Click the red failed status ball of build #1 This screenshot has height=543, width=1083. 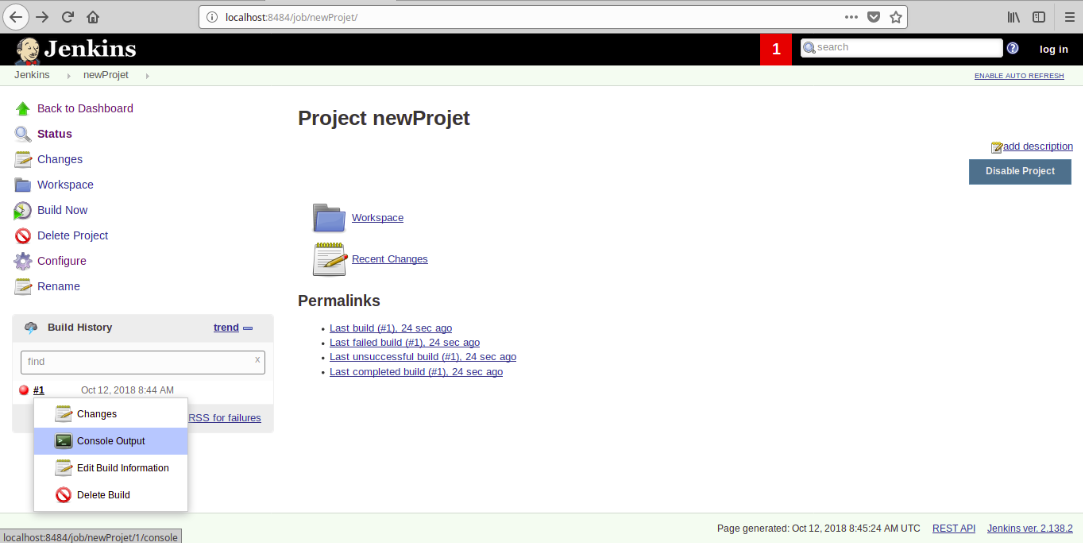point(23,390)
